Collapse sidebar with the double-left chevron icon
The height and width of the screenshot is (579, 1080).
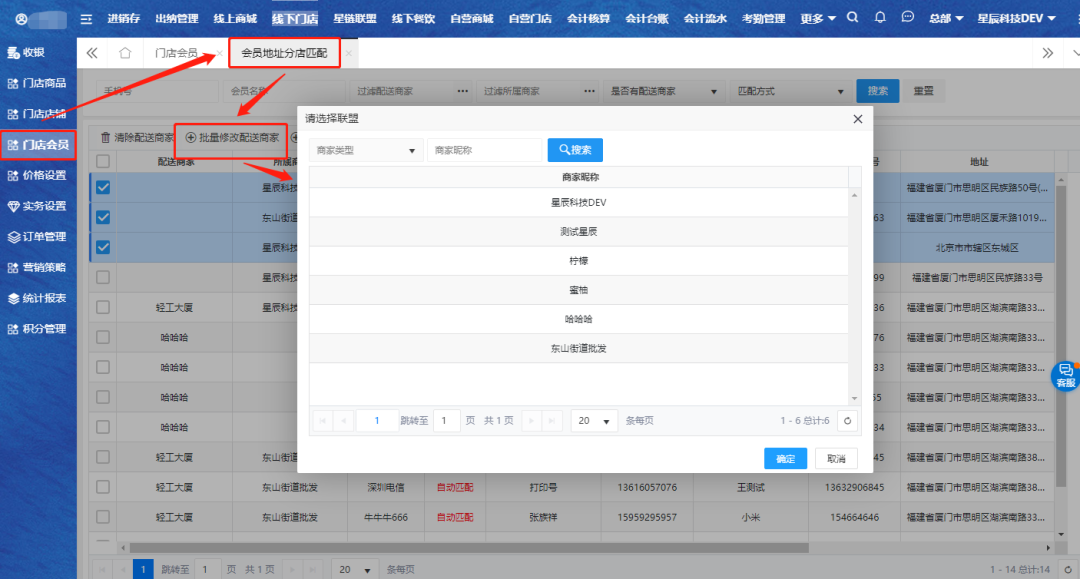[x=92, y=53]
